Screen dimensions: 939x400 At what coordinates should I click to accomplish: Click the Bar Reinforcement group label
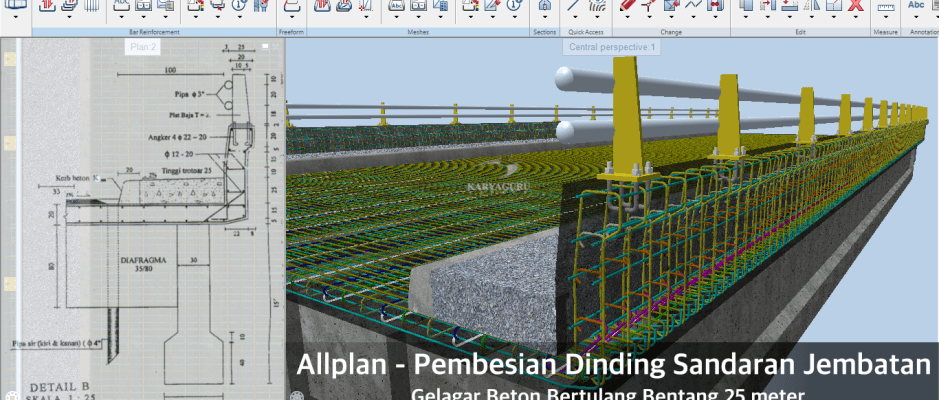(154, 32)
